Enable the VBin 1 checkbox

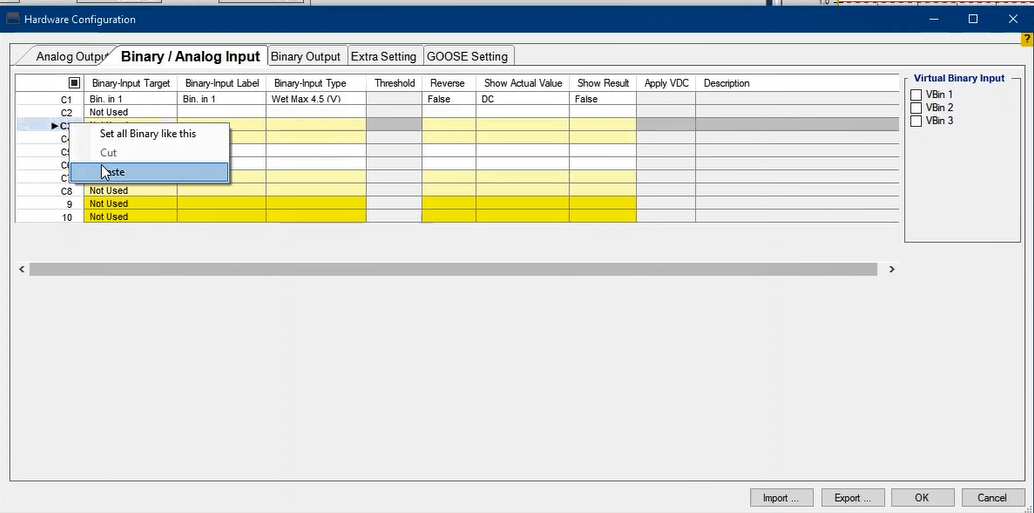916,95
